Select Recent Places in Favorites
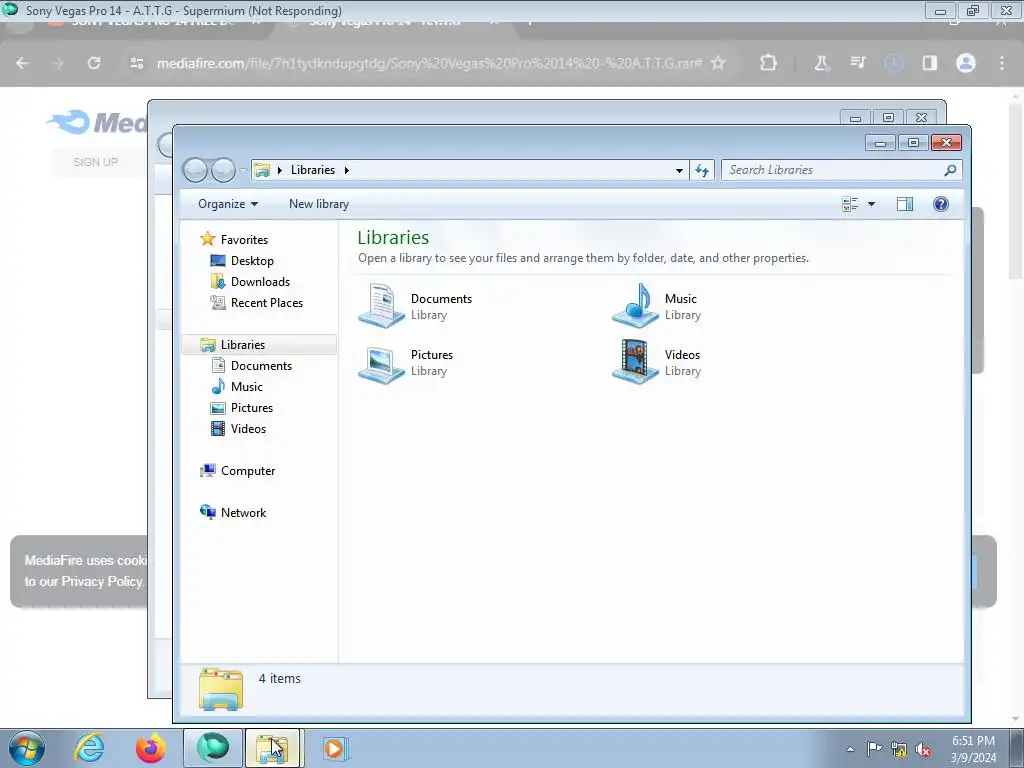Viewport: 1024px width, 768px height. coord(266,302)
